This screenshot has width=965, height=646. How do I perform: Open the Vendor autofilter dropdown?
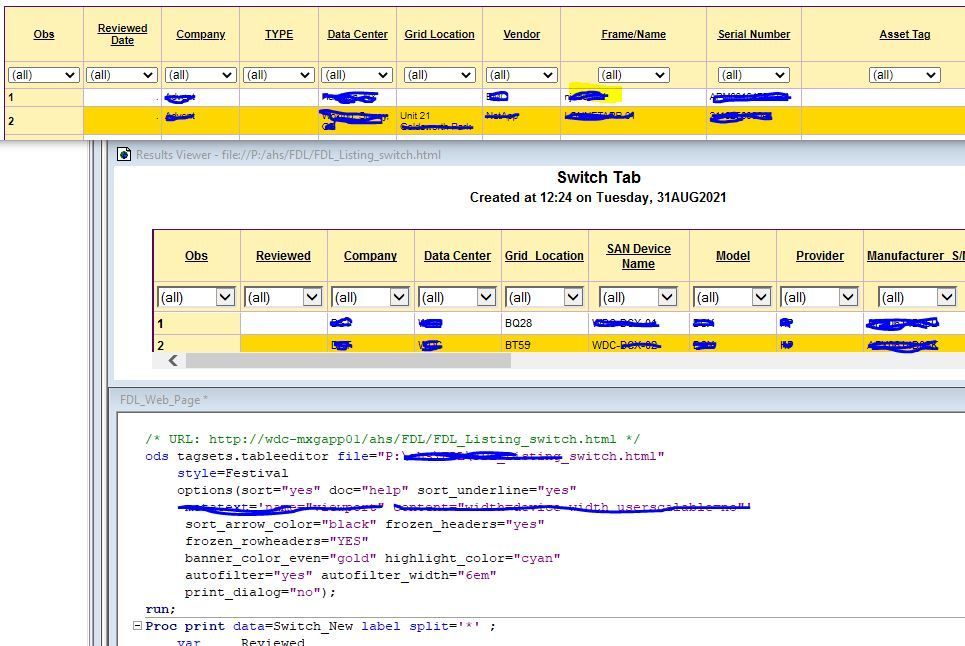pos(521,75)
